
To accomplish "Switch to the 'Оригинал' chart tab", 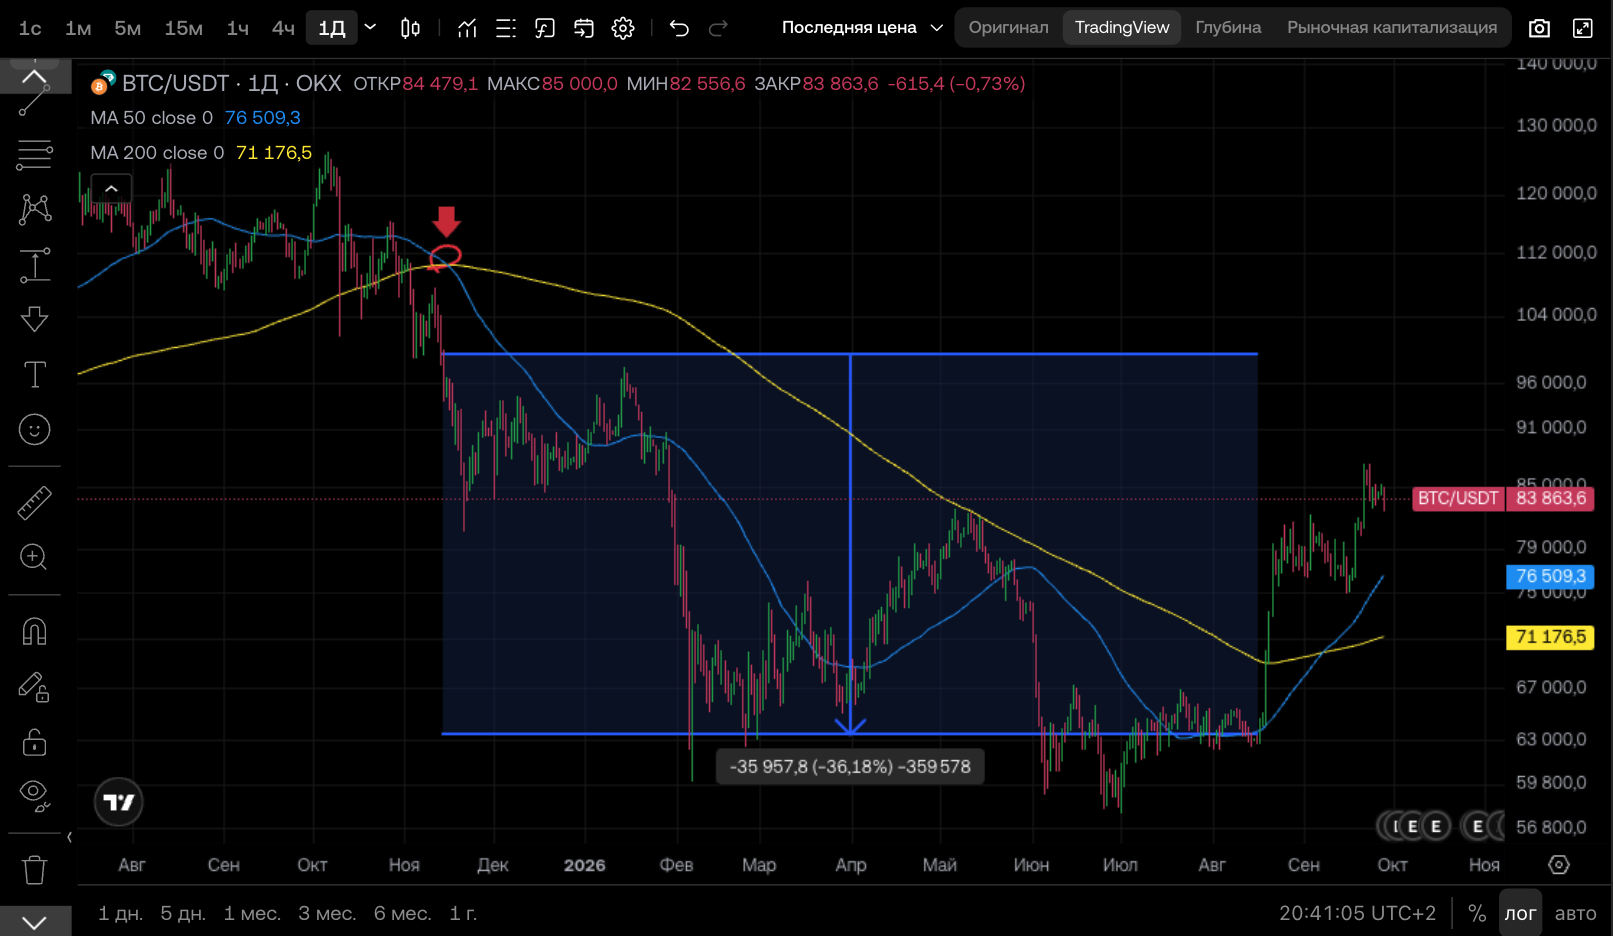I will (1008, 28).
